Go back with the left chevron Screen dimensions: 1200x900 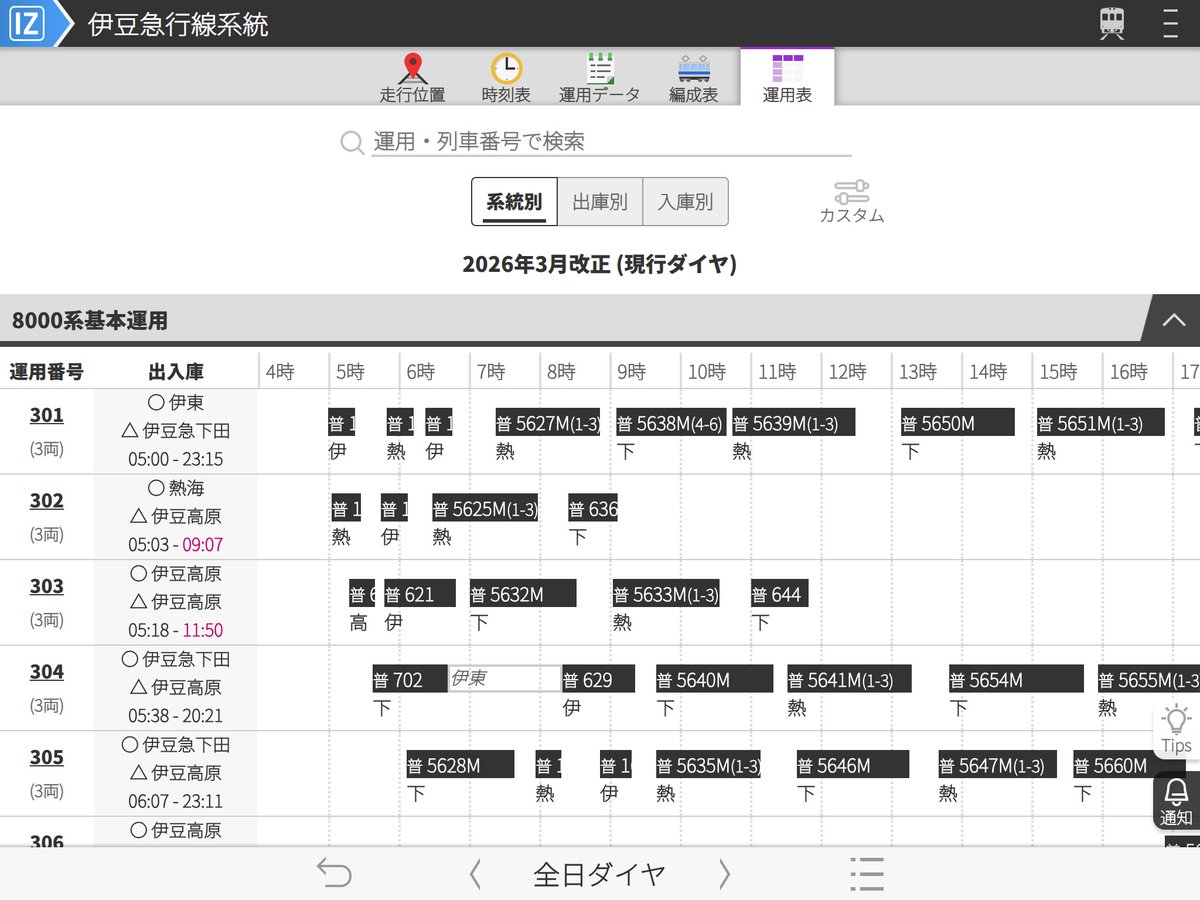474,873
